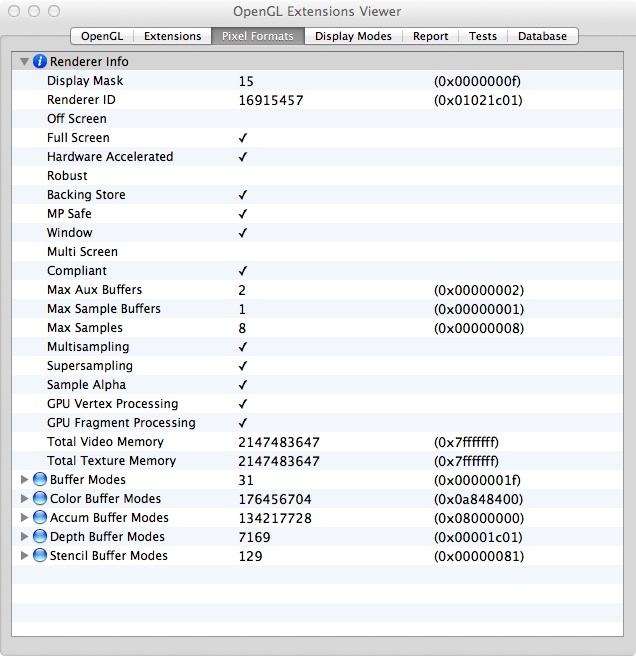
Task: Click the Renderer Info blue info icon
Action: (40, 62)
